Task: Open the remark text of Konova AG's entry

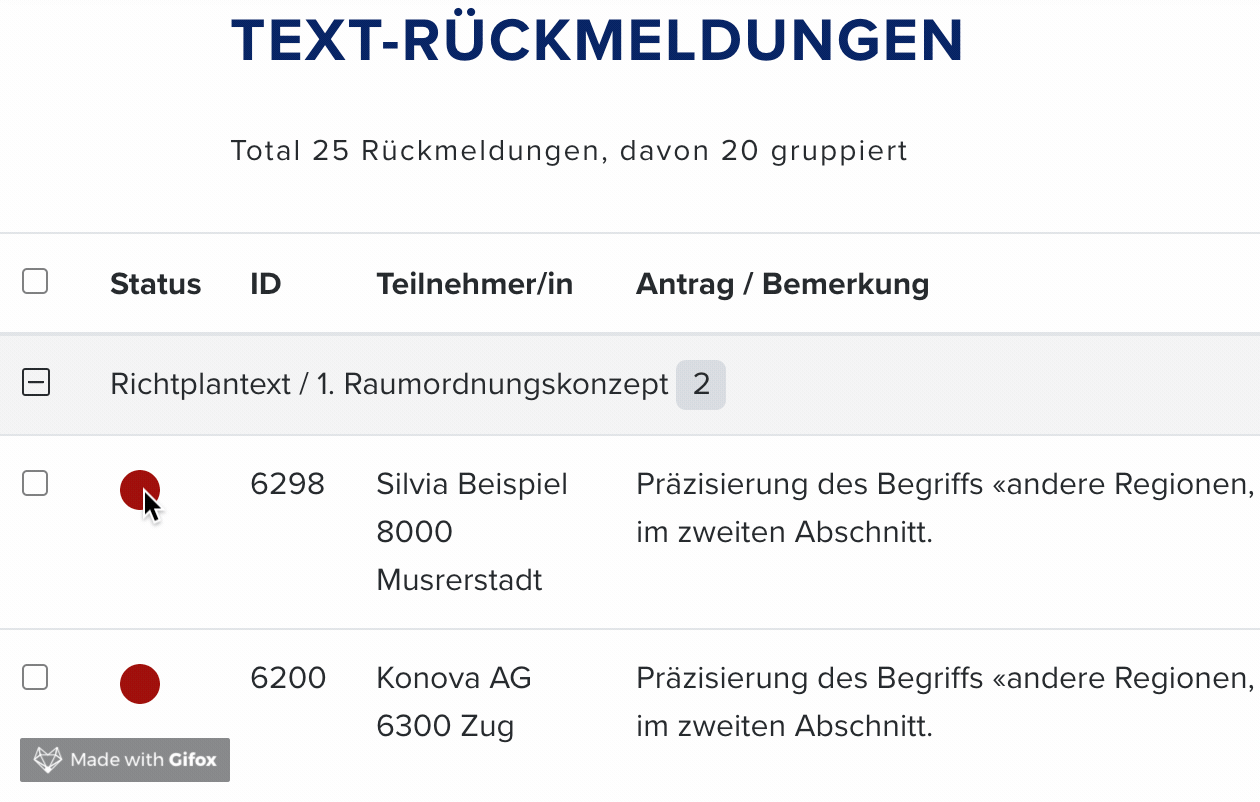Action: (x=946, y=702)
